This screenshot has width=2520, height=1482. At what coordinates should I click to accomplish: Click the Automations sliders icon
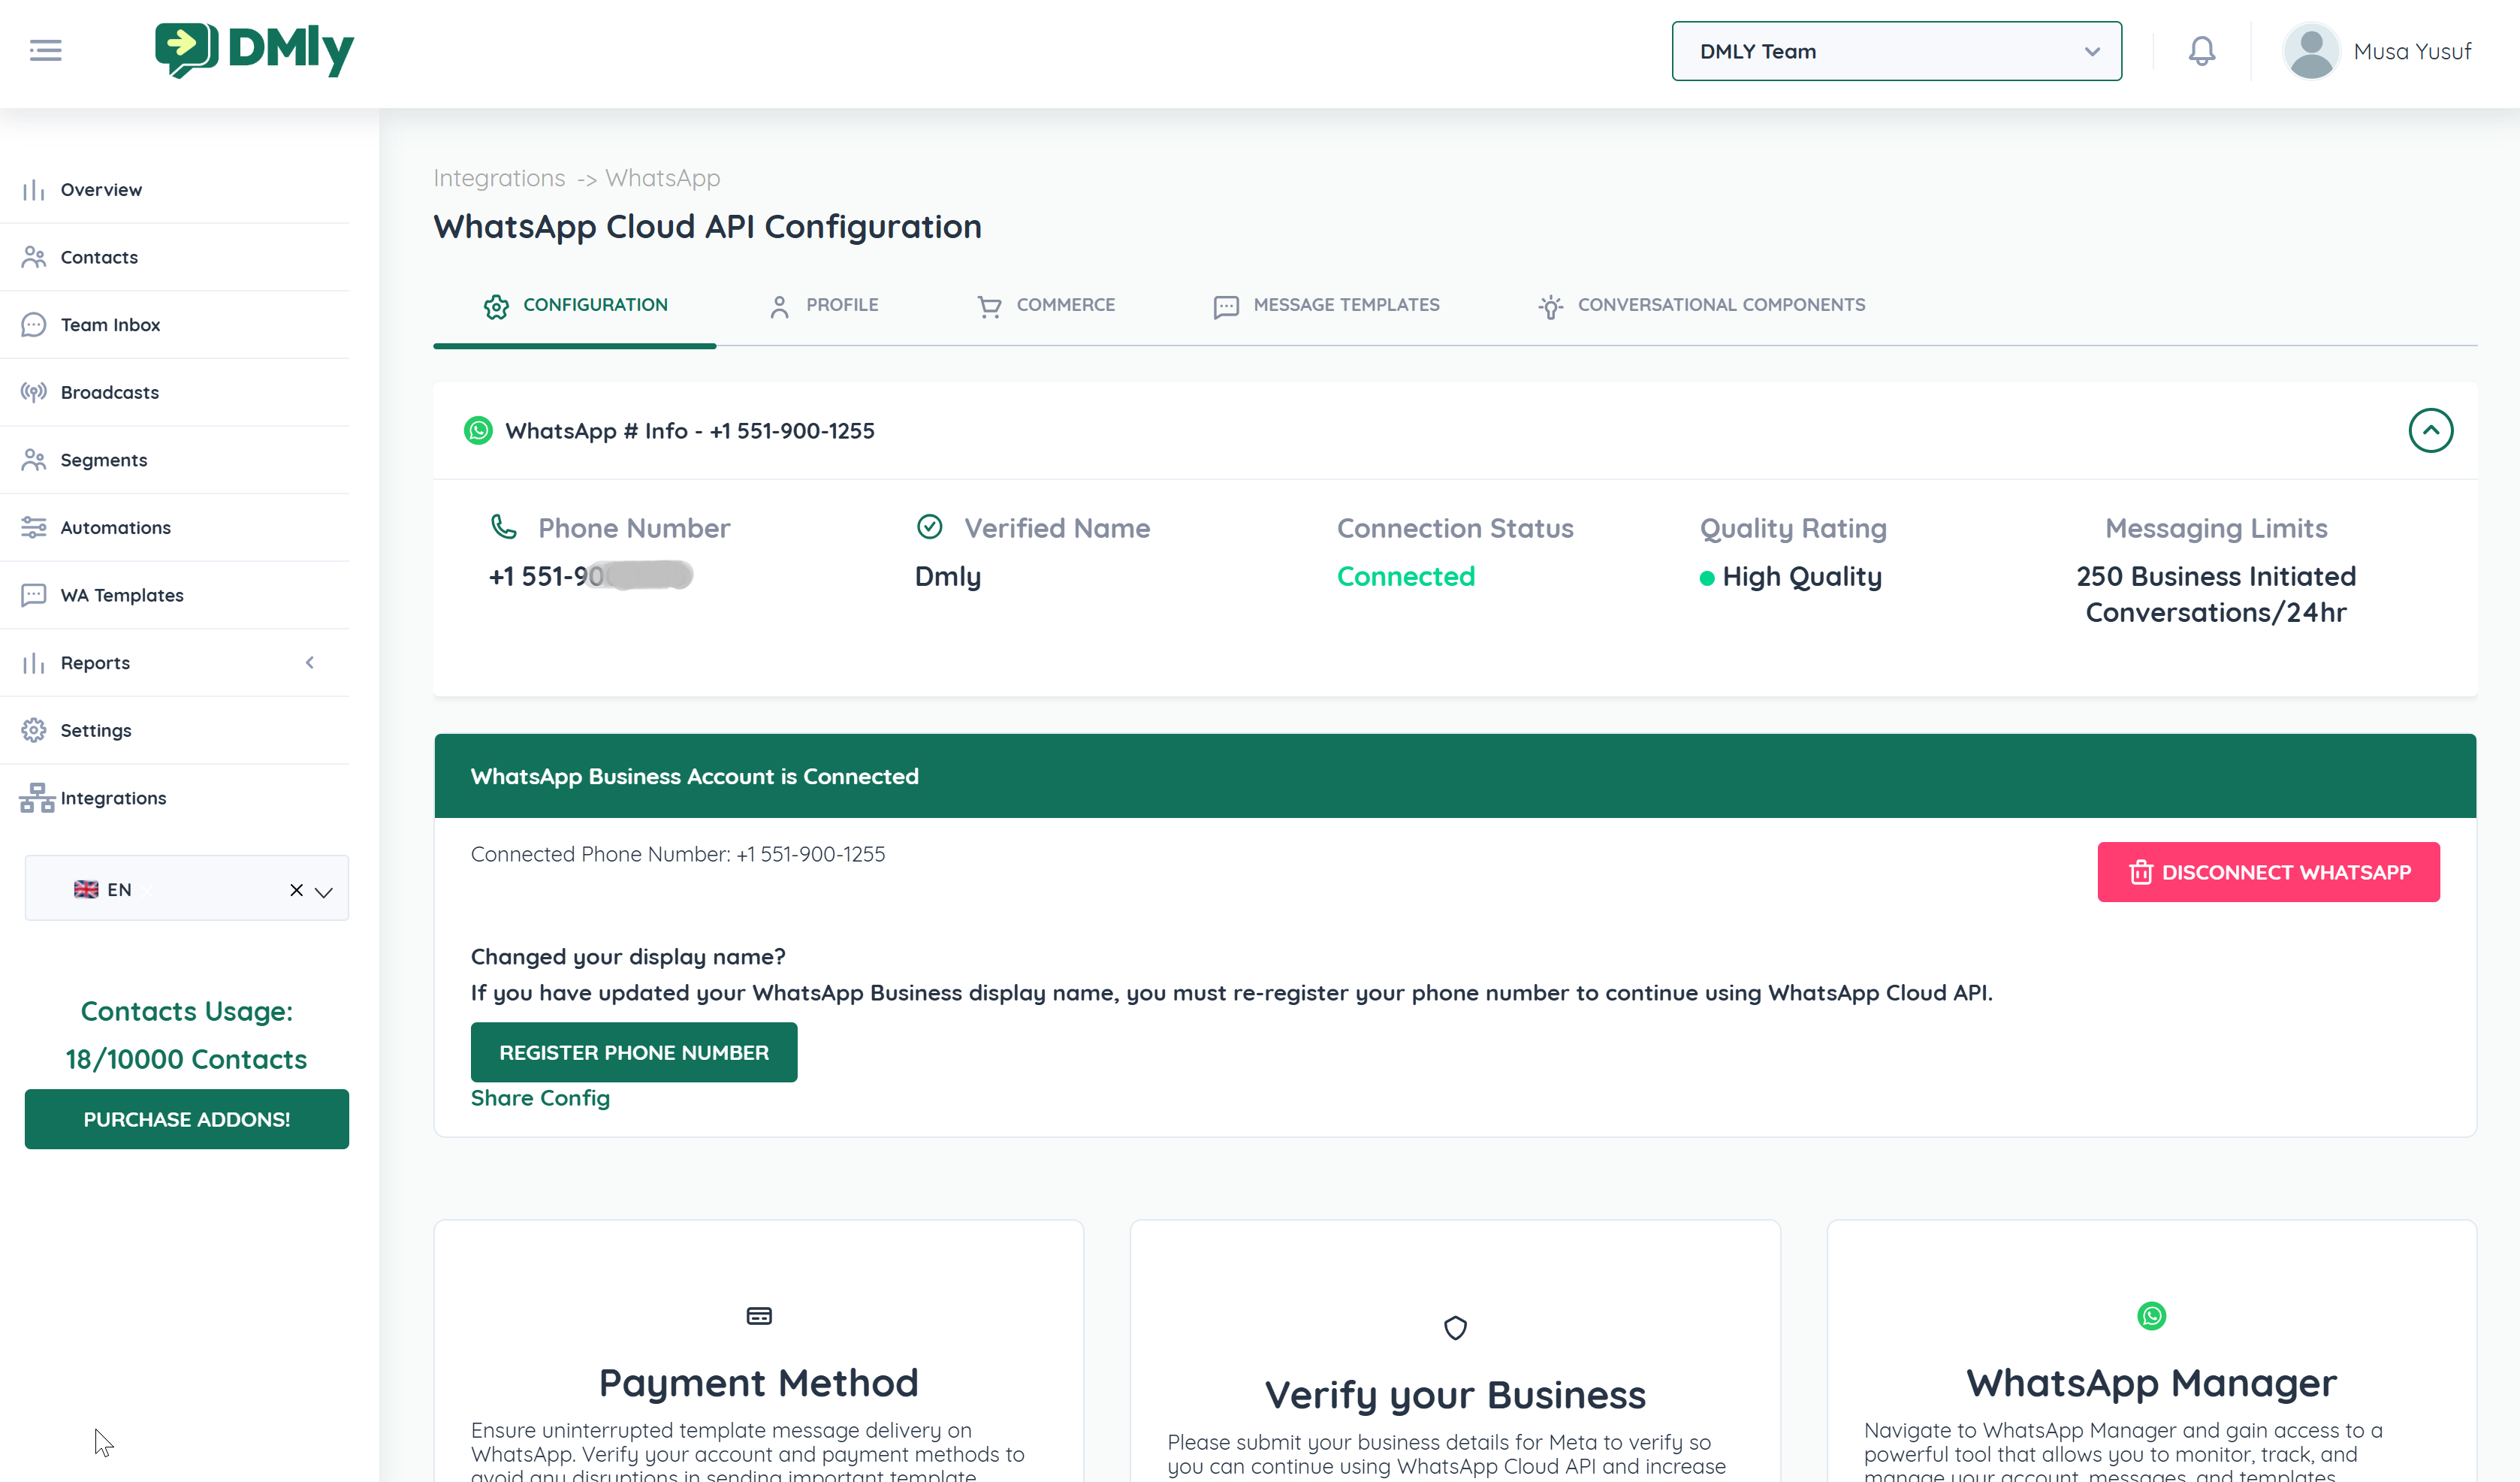[34, 527]
